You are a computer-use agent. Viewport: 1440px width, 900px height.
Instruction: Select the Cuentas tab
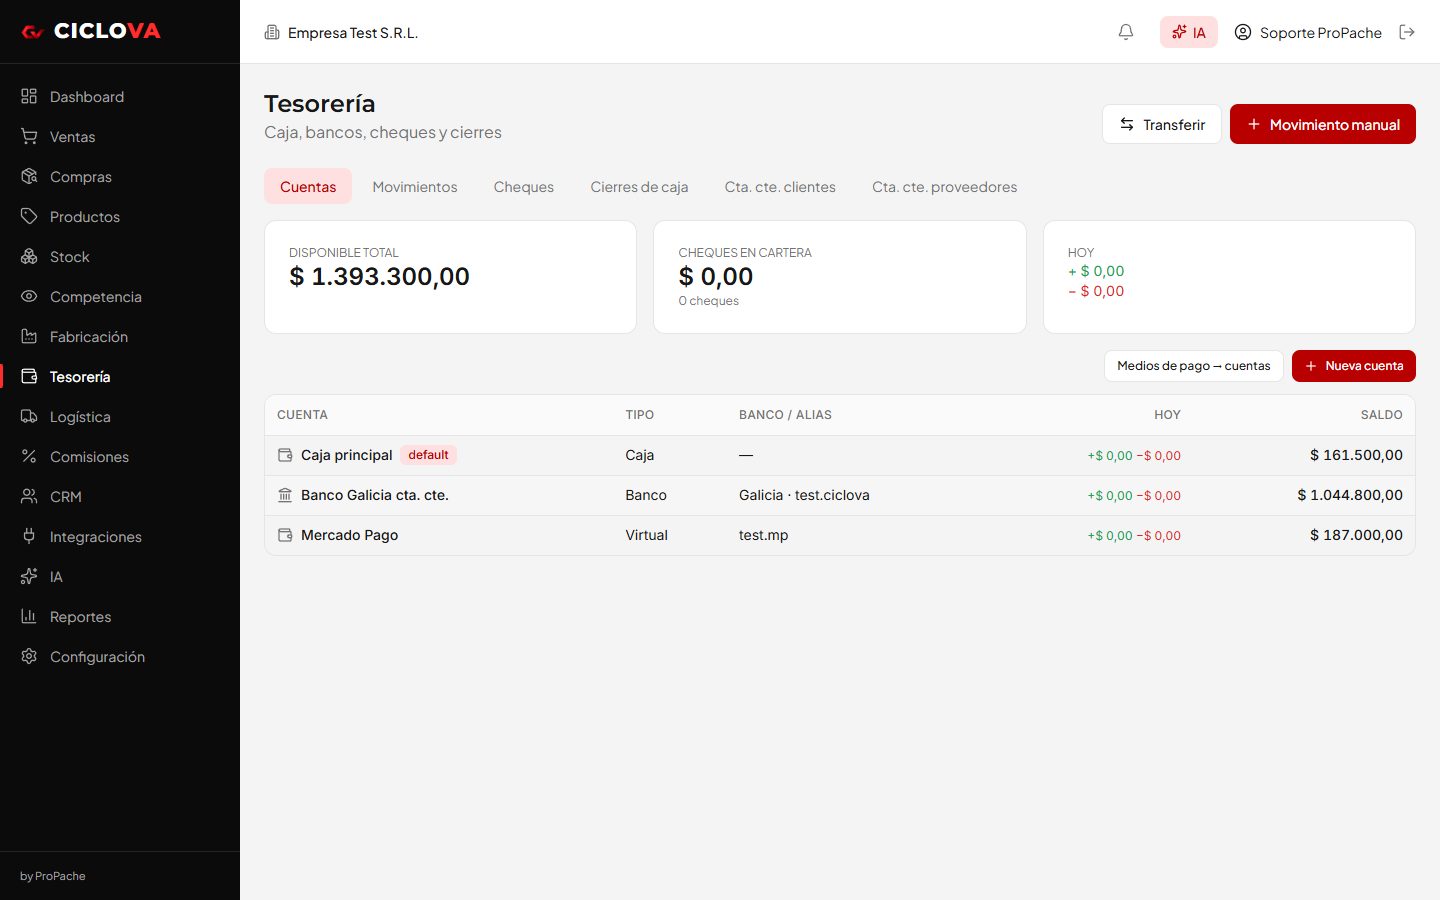click(308, 187)
